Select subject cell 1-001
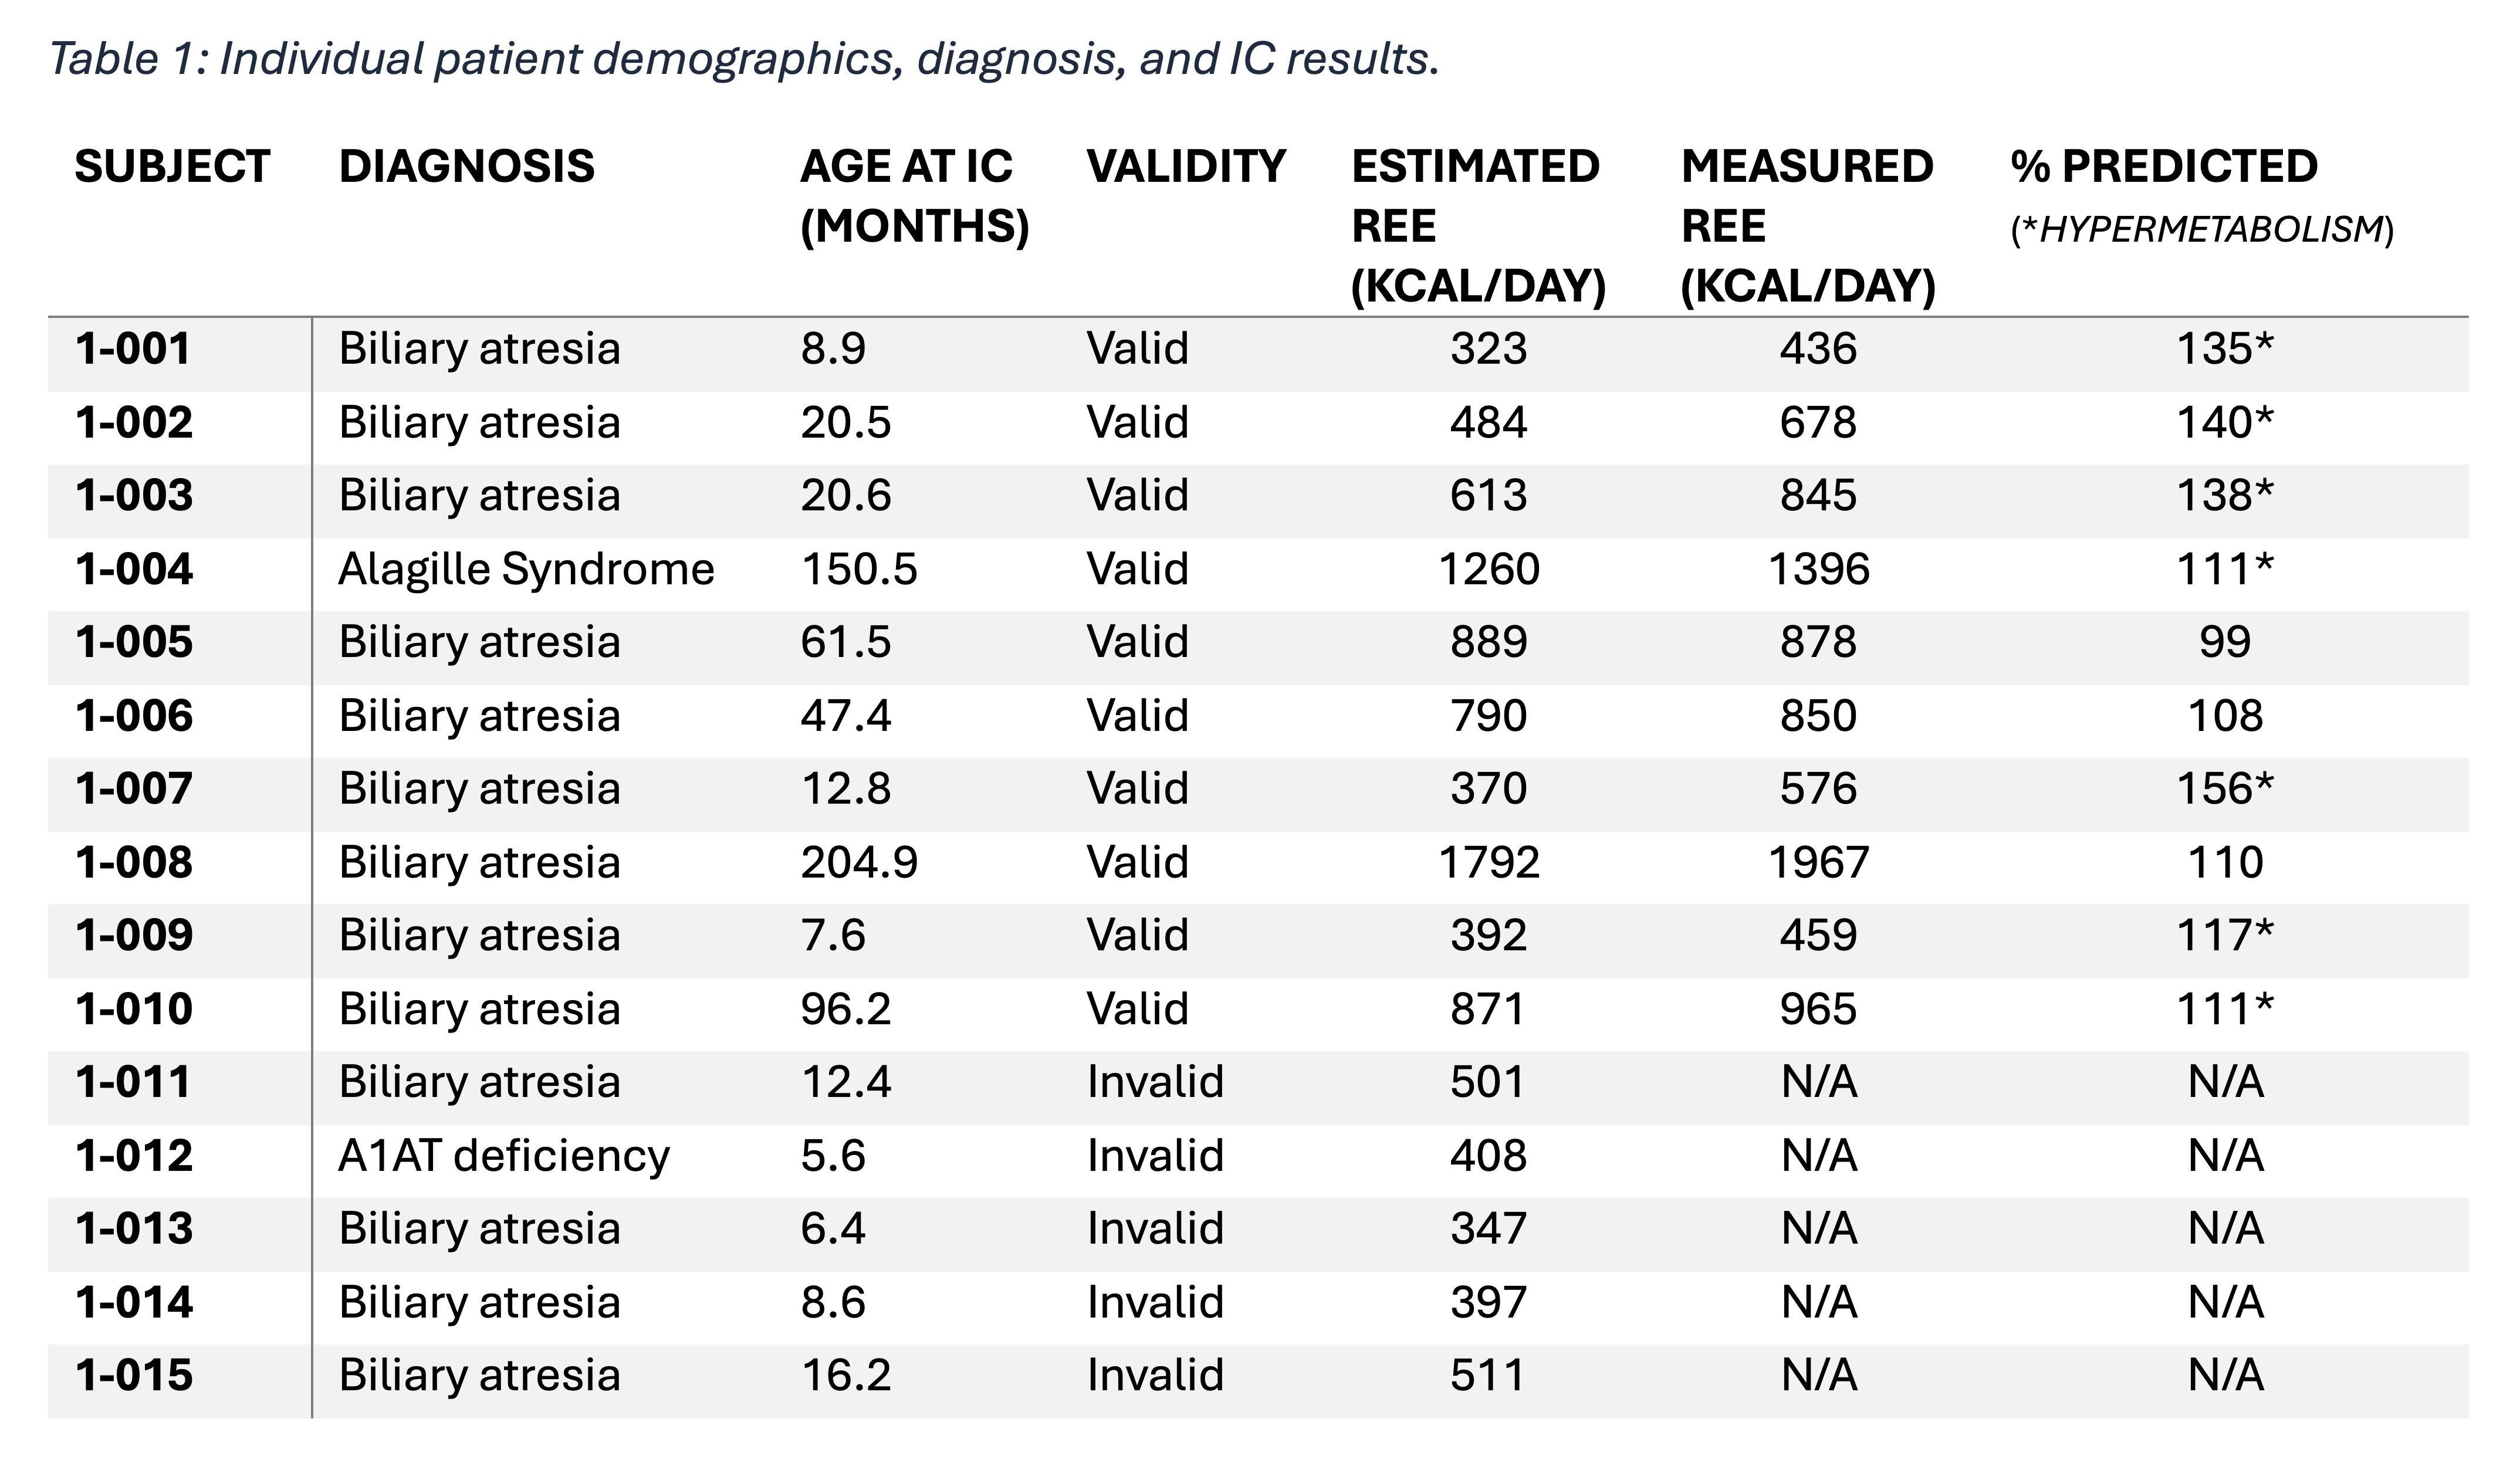The image size is (2520, 1473). 133,349
